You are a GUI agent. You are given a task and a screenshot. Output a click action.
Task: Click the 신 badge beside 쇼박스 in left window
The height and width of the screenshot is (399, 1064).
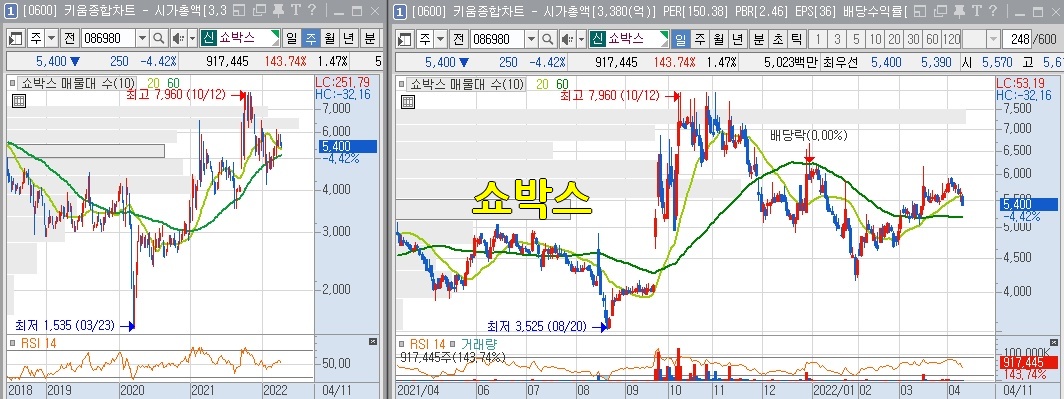click(208, 39)
